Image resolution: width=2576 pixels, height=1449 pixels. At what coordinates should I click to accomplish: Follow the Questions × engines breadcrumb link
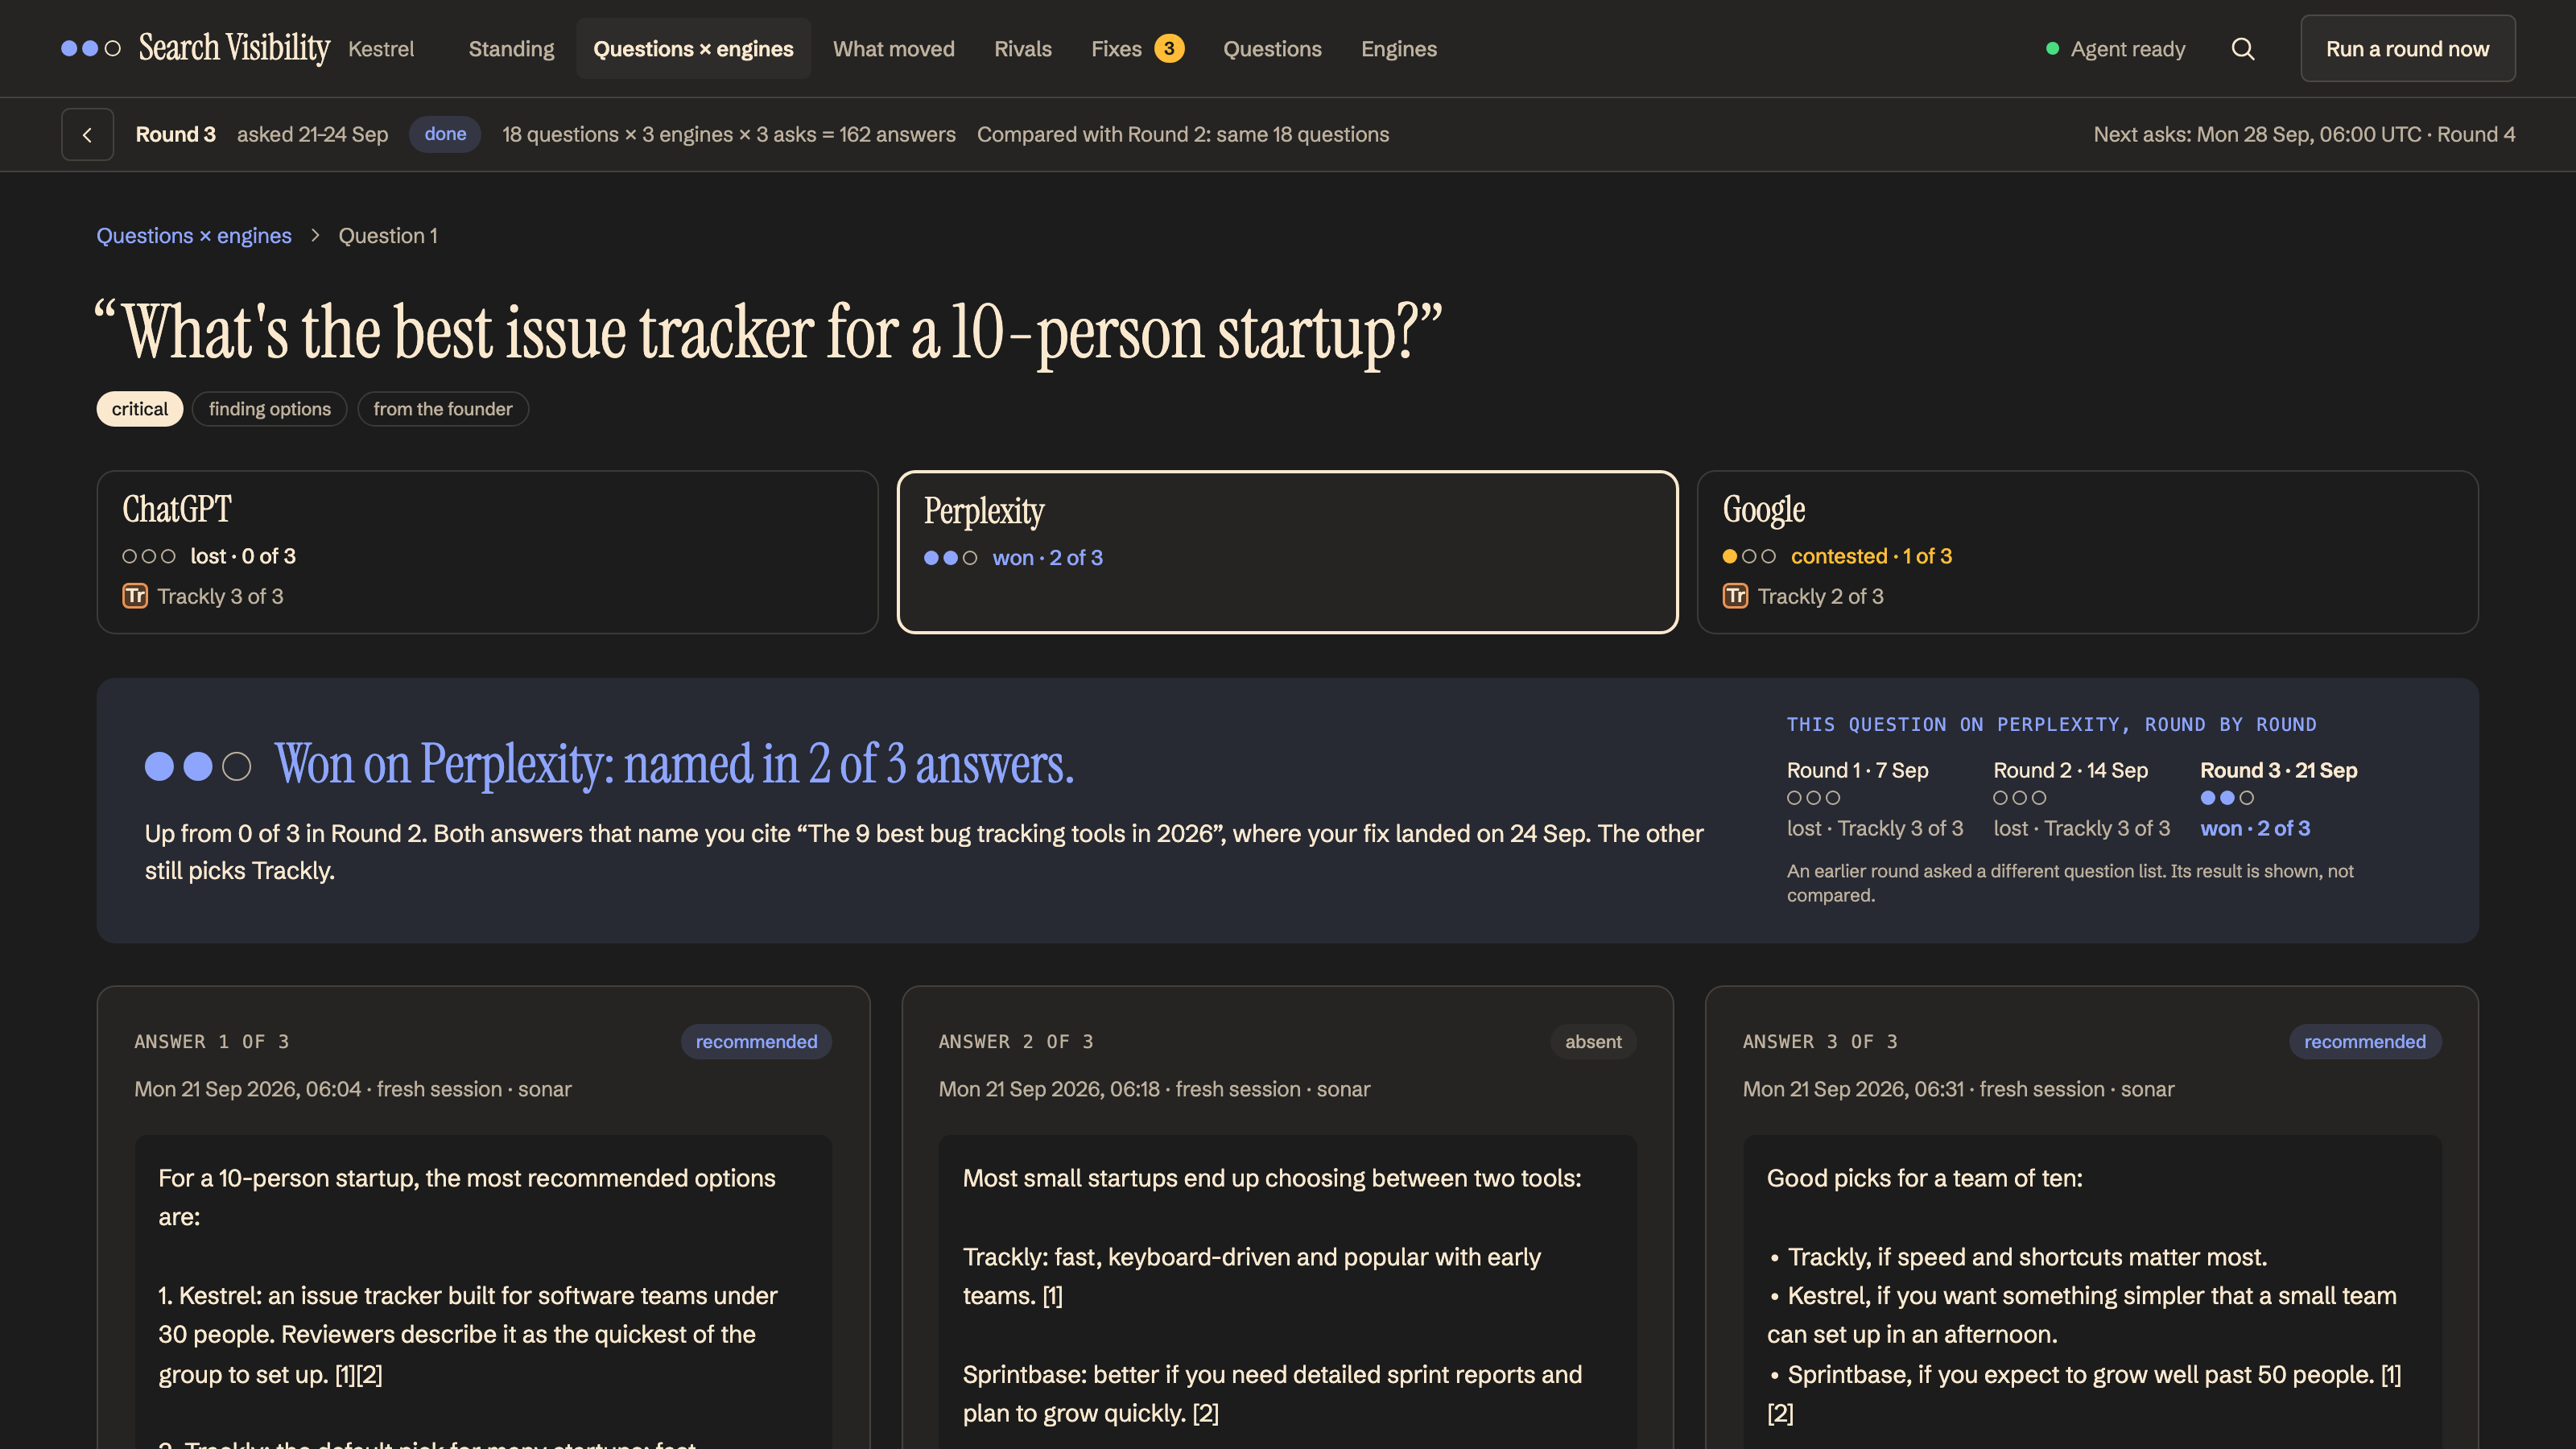pos(194,235)
